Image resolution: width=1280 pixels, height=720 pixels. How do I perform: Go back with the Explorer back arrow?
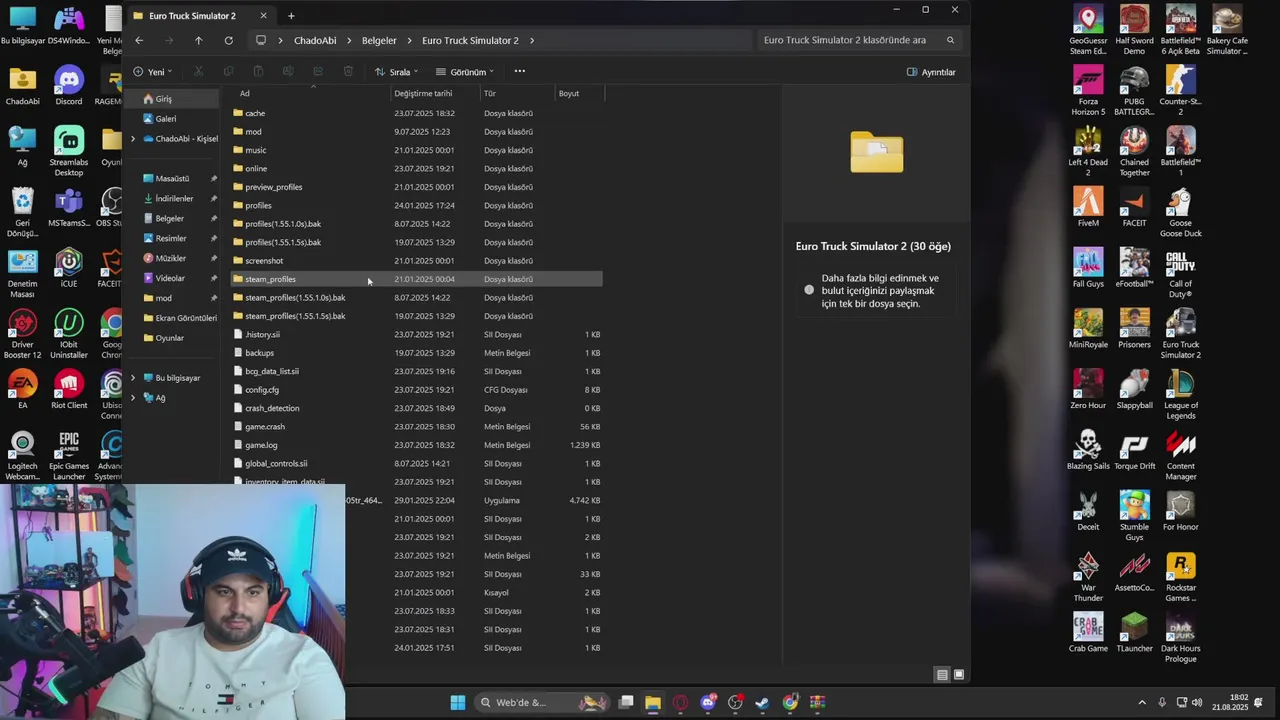pos(139,40)
